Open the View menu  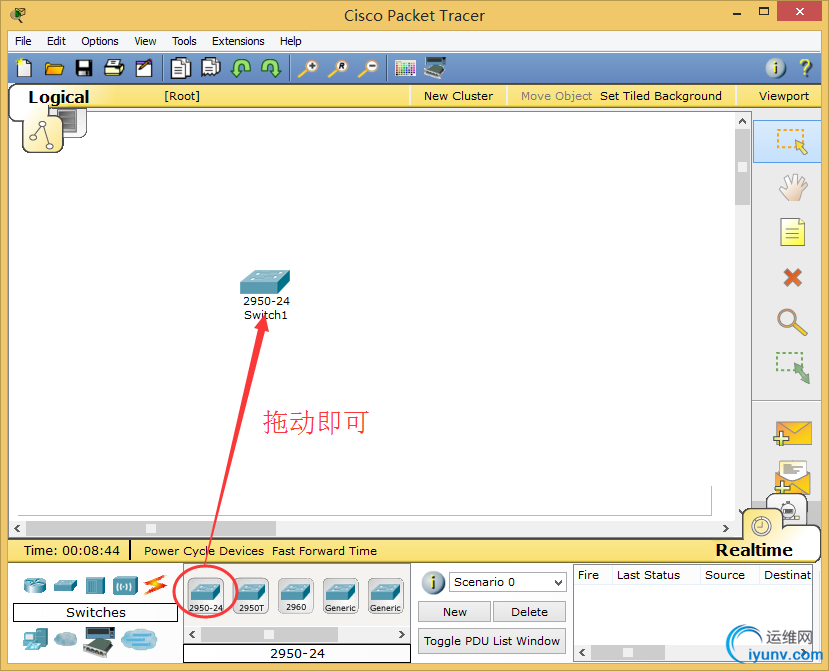coord(145,41)
